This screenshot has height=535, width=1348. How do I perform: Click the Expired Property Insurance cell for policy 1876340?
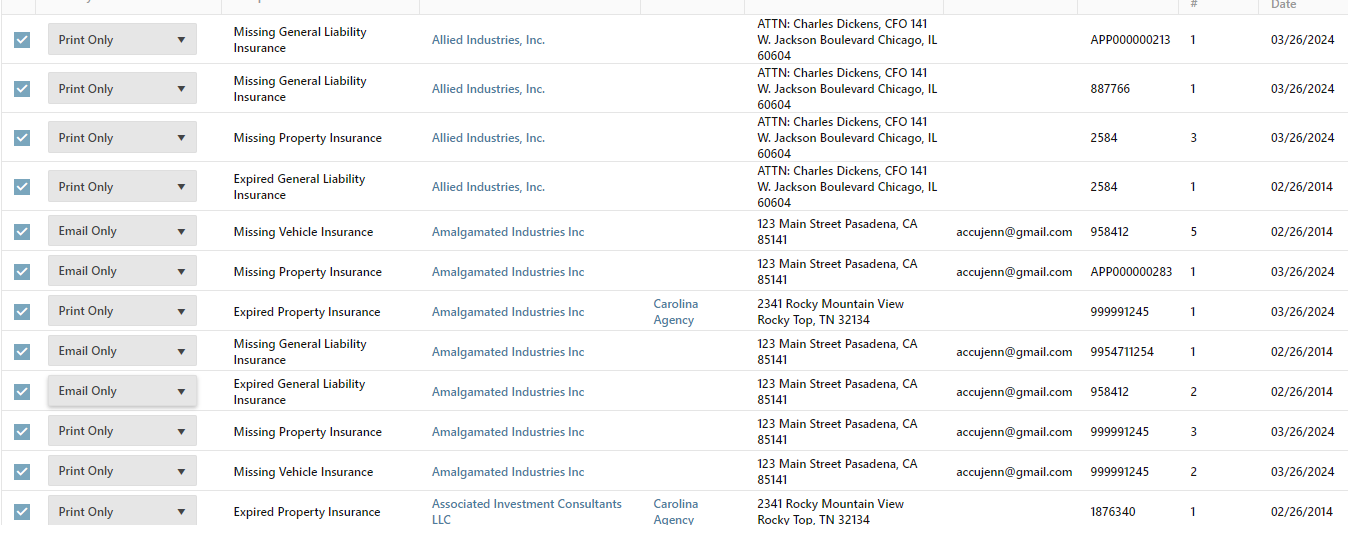coord(307,512)
